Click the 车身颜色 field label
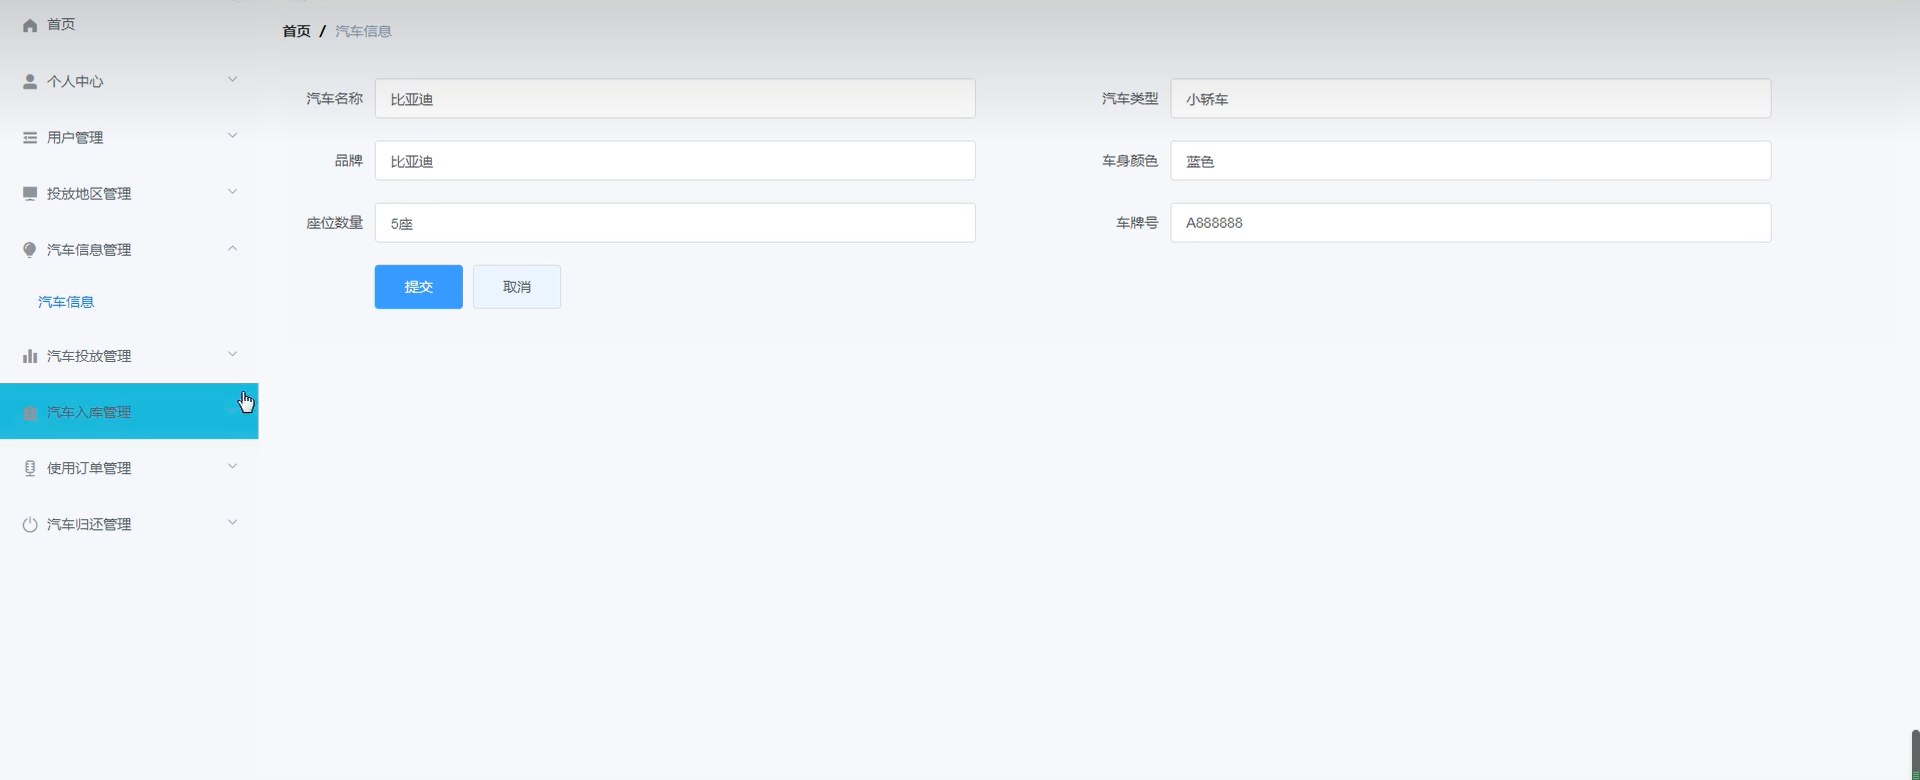This screenshot has width=1920, height=780. (x=1130, y=160)
